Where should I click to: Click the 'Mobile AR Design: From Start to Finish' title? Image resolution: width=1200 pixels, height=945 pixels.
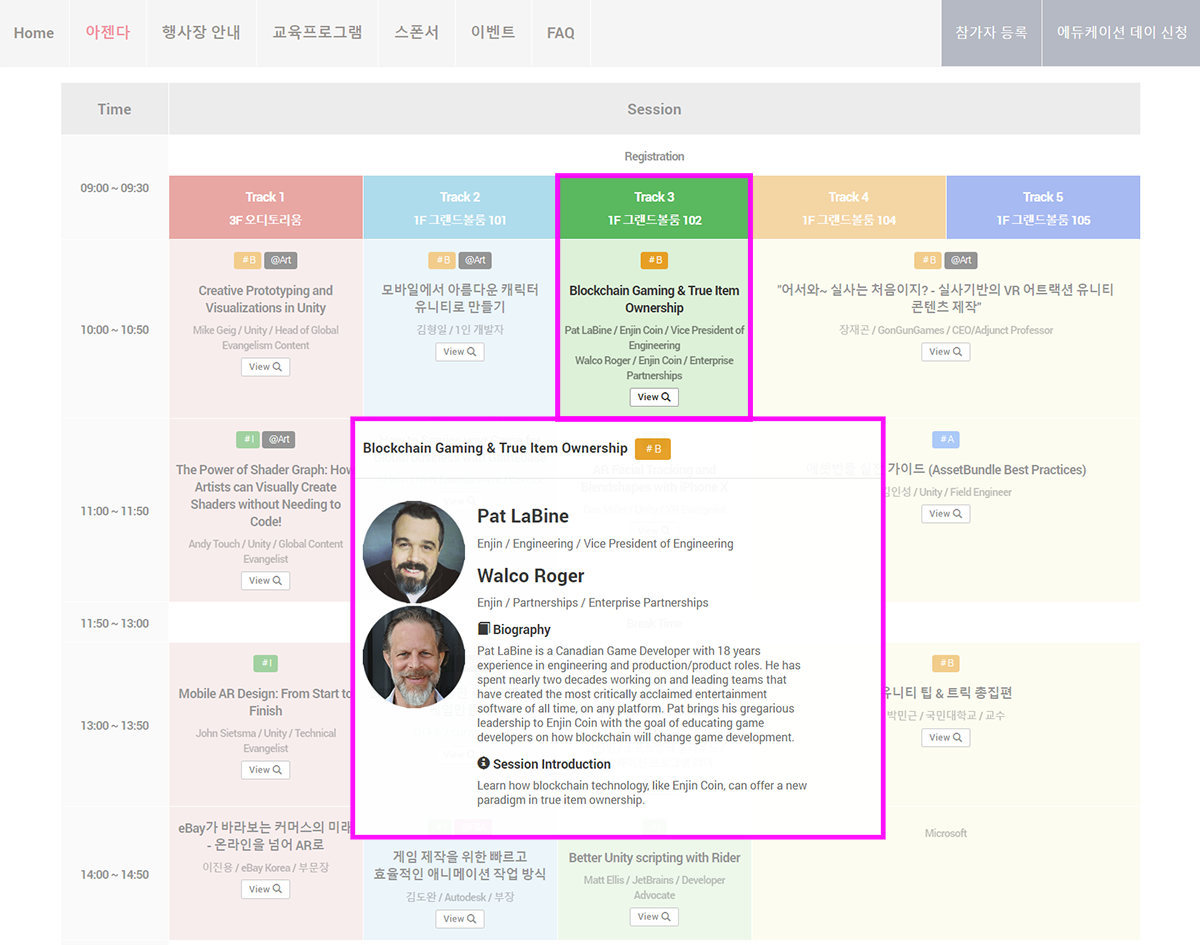266,702
